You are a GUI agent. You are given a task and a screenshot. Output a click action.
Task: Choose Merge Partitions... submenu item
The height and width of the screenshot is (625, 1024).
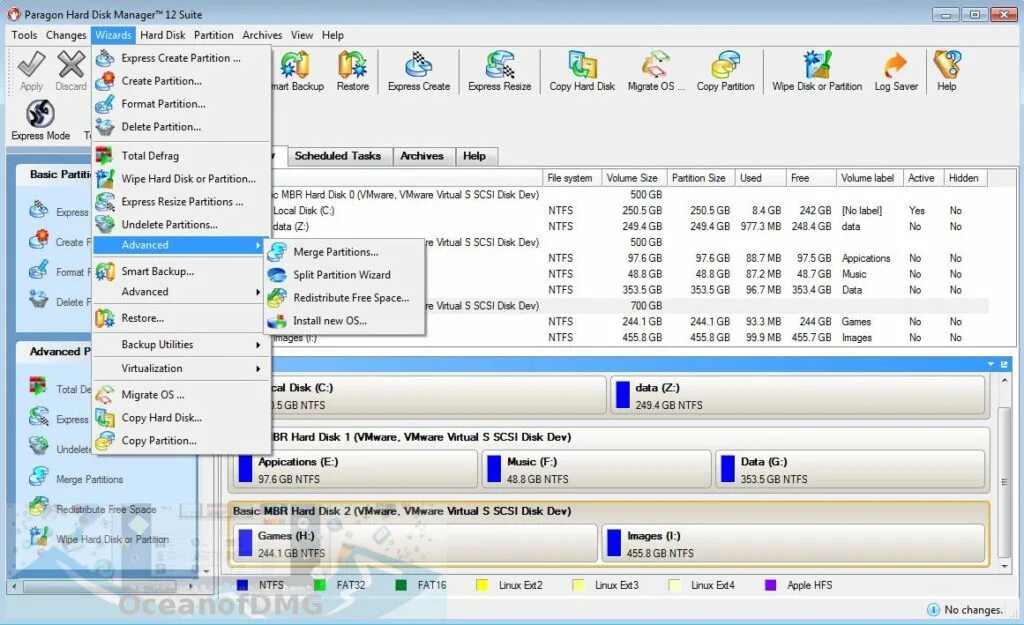[345, 252]
